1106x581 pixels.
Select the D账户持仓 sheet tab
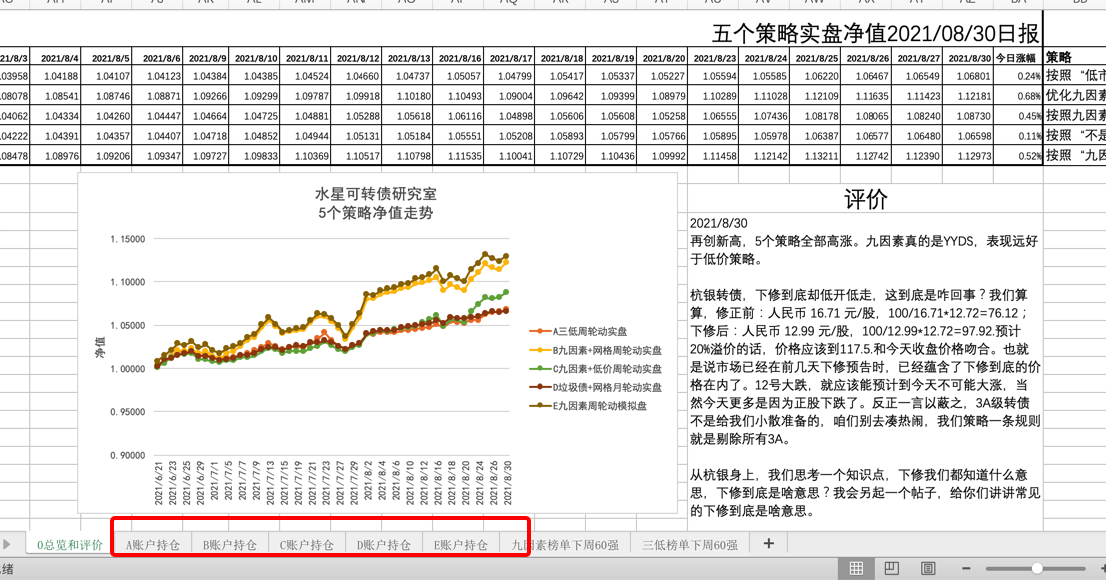point(383,545)
